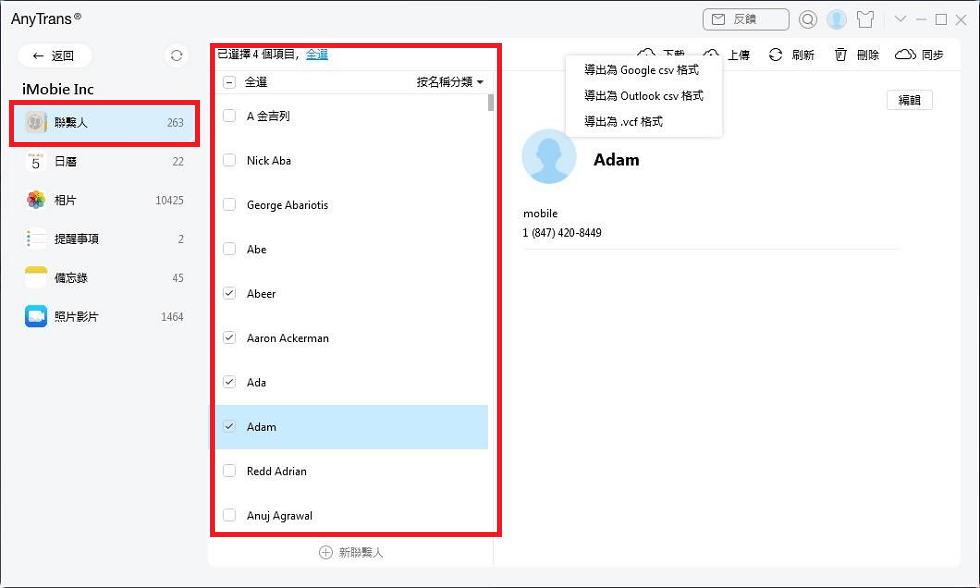Select contact name Aaron Ackerman
The width and height of the screenshot is (980, 588).
(x=288, y=338)
